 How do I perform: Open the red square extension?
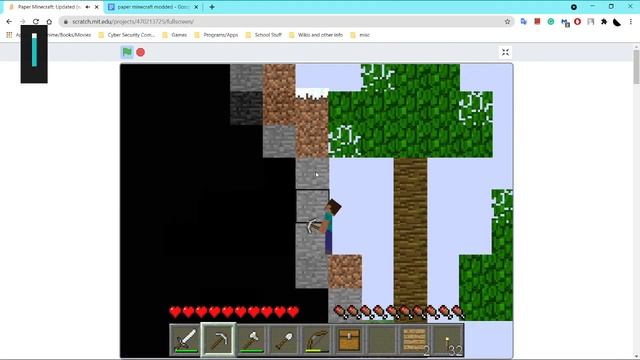[537, 21]
